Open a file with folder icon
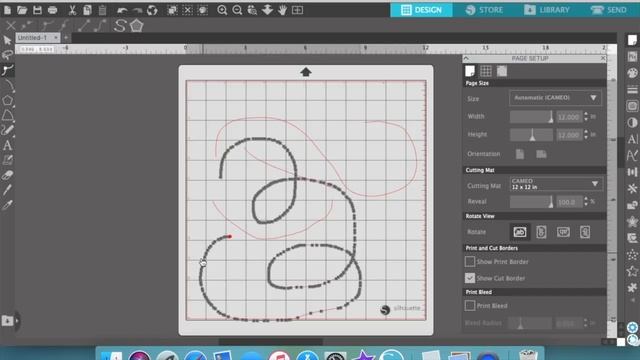The image size is (640, 360). pos(22,10)
